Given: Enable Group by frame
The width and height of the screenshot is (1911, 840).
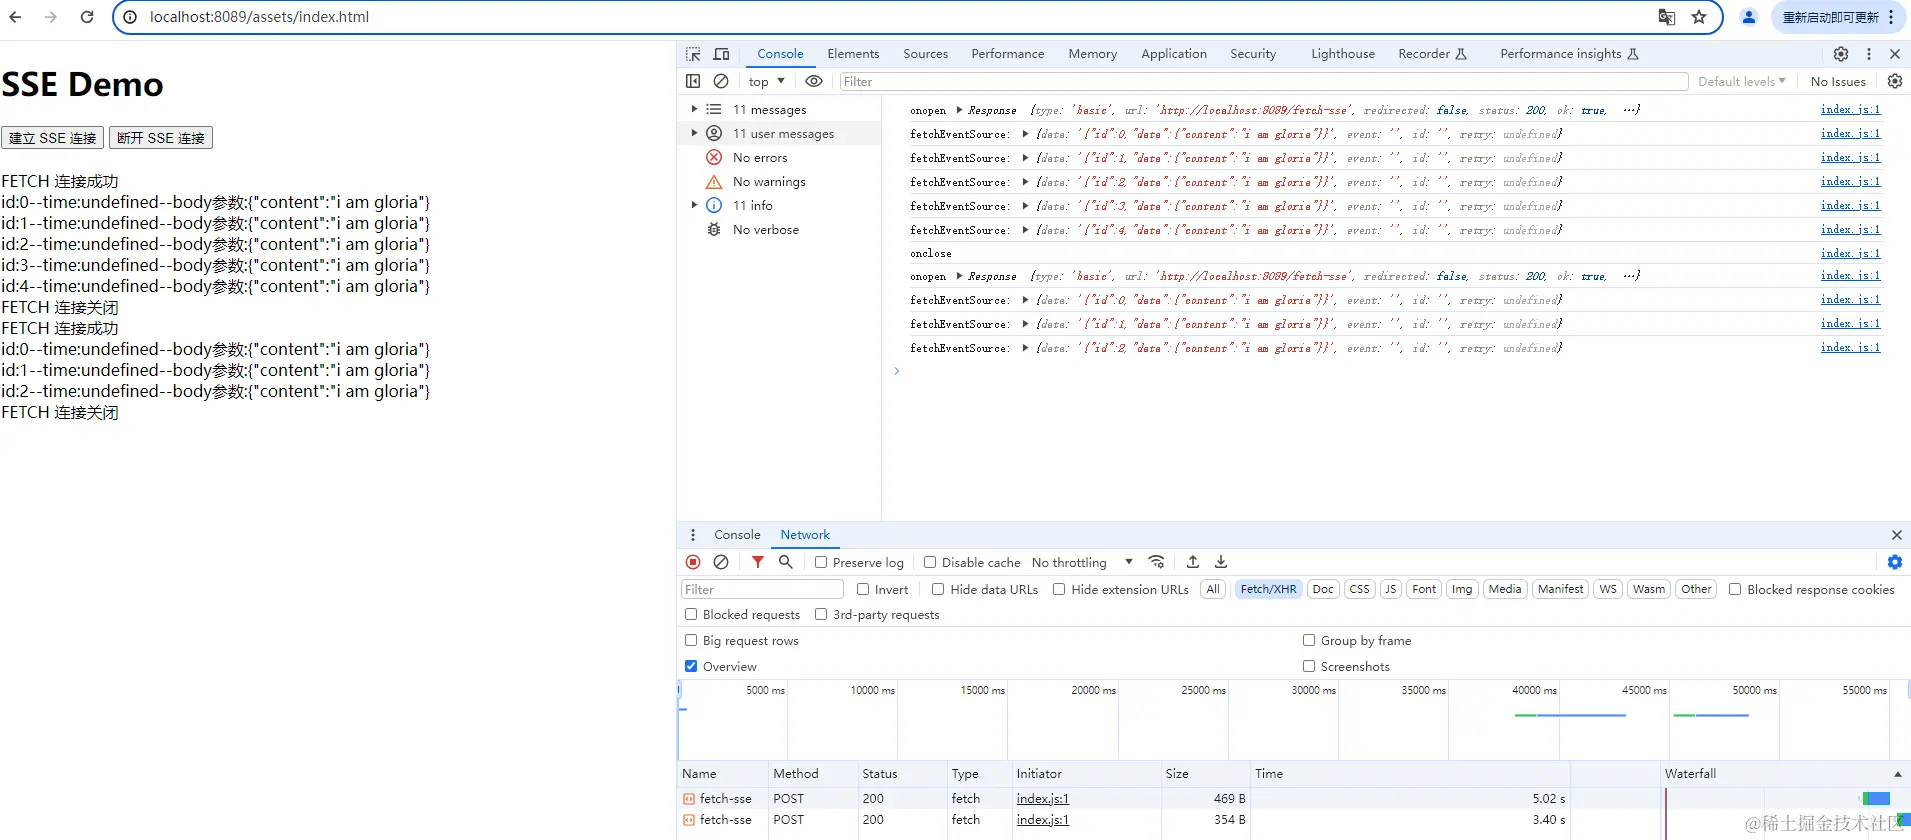Looking at the screenshot, I should pos(1309,640).
